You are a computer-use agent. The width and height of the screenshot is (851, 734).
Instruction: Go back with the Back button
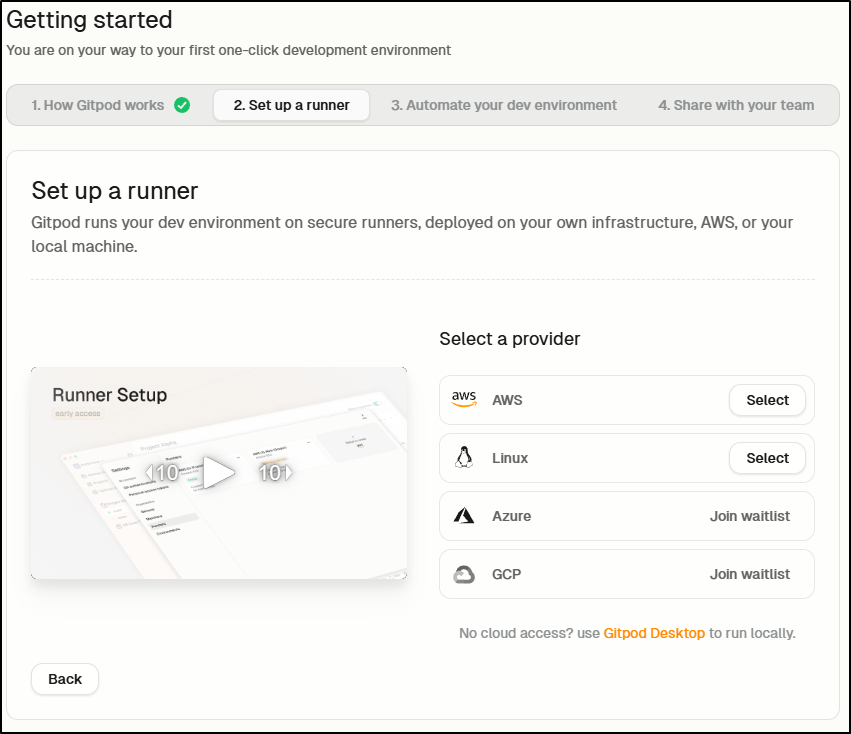coord(65,679)
